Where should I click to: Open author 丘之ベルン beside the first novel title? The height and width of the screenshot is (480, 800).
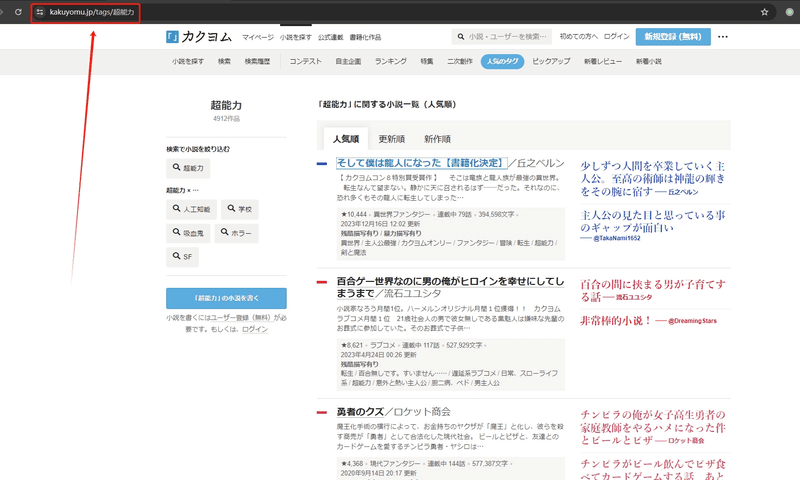coord(541,163)
